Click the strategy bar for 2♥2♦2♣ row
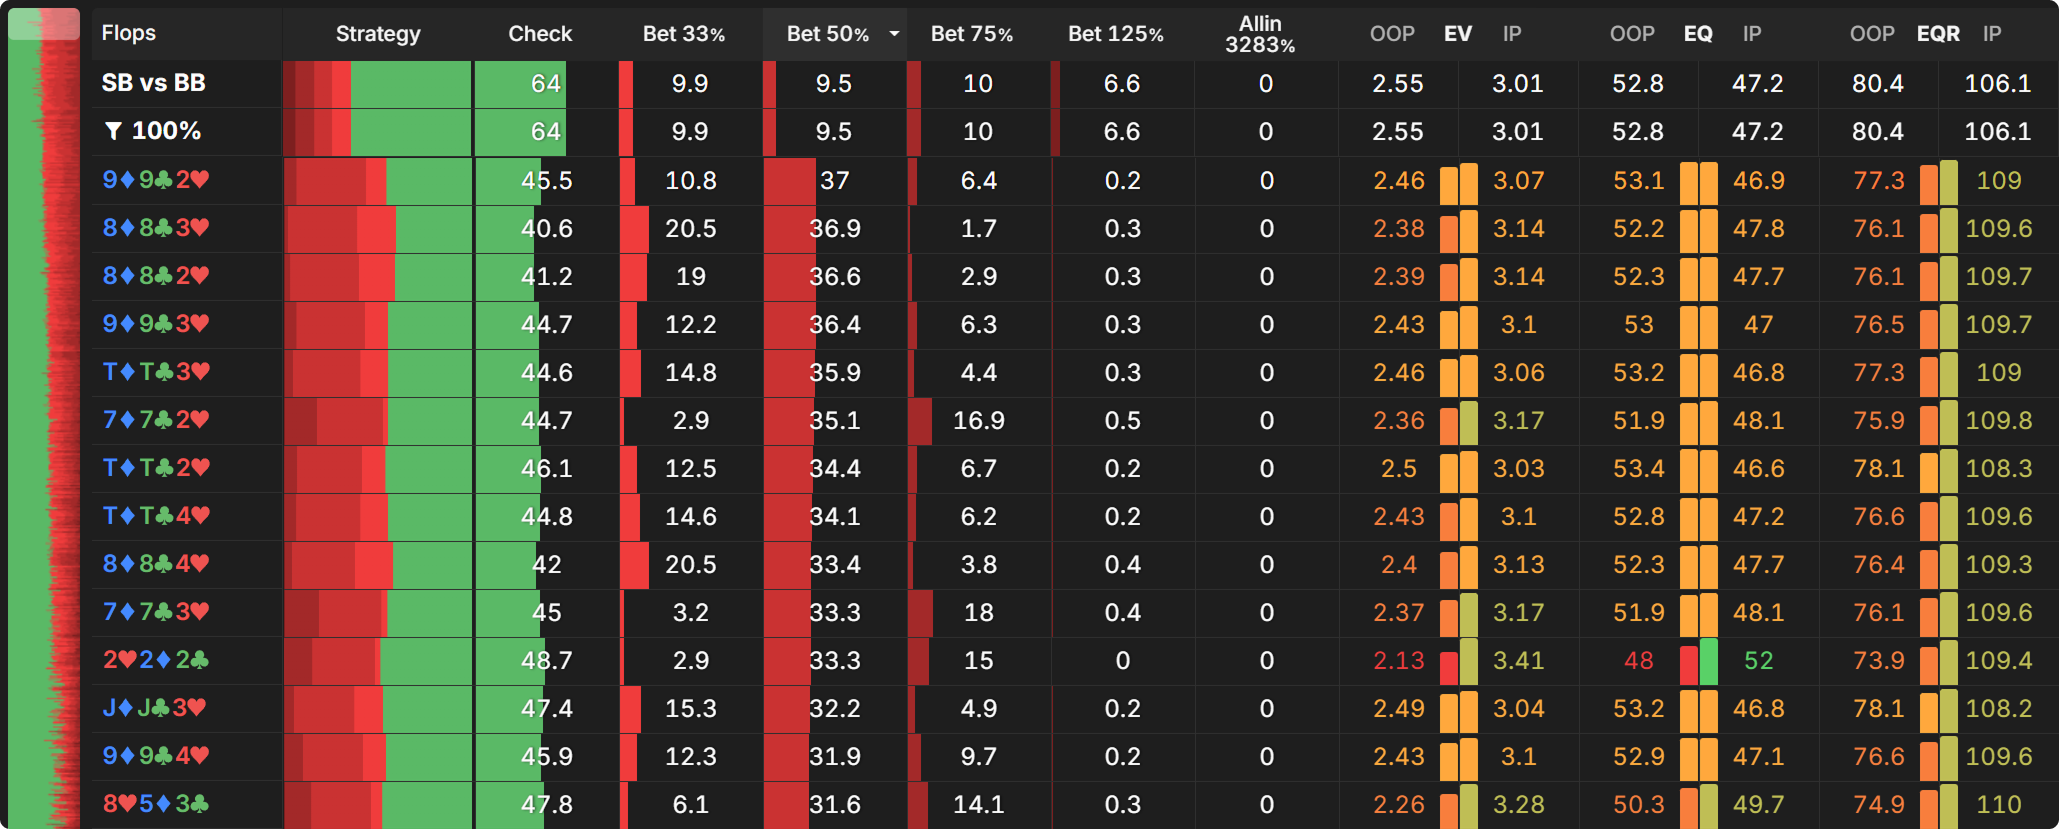Image resolution: width=2059 pixels, height=829 pixels. coord(377,661)
